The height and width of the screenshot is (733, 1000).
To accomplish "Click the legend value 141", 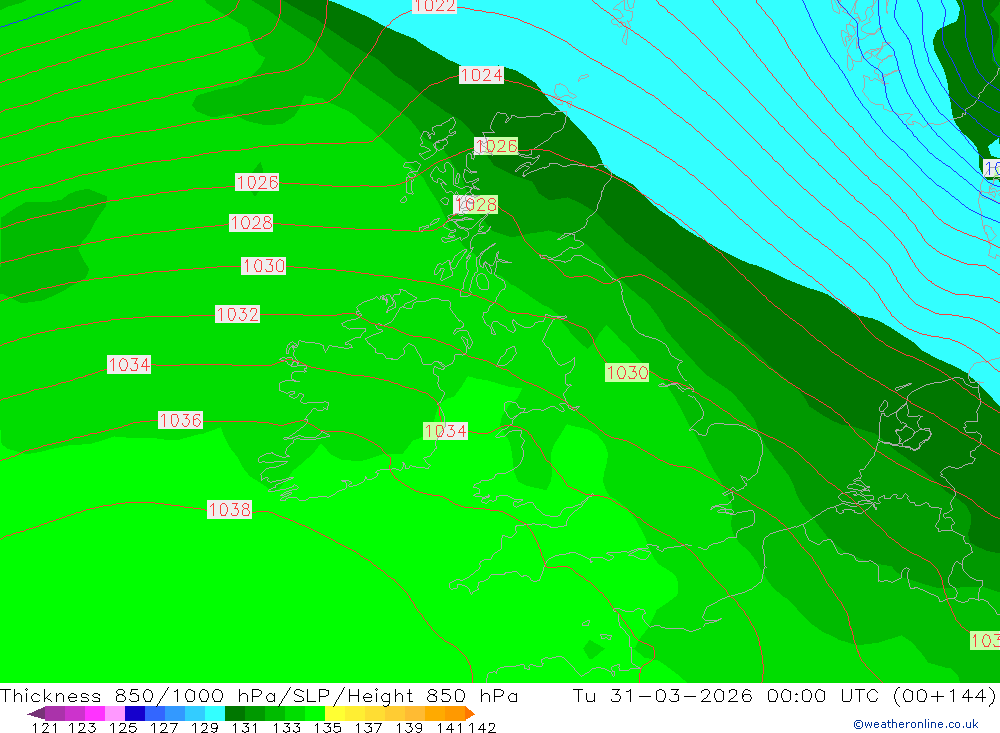I will pos(450,728).
